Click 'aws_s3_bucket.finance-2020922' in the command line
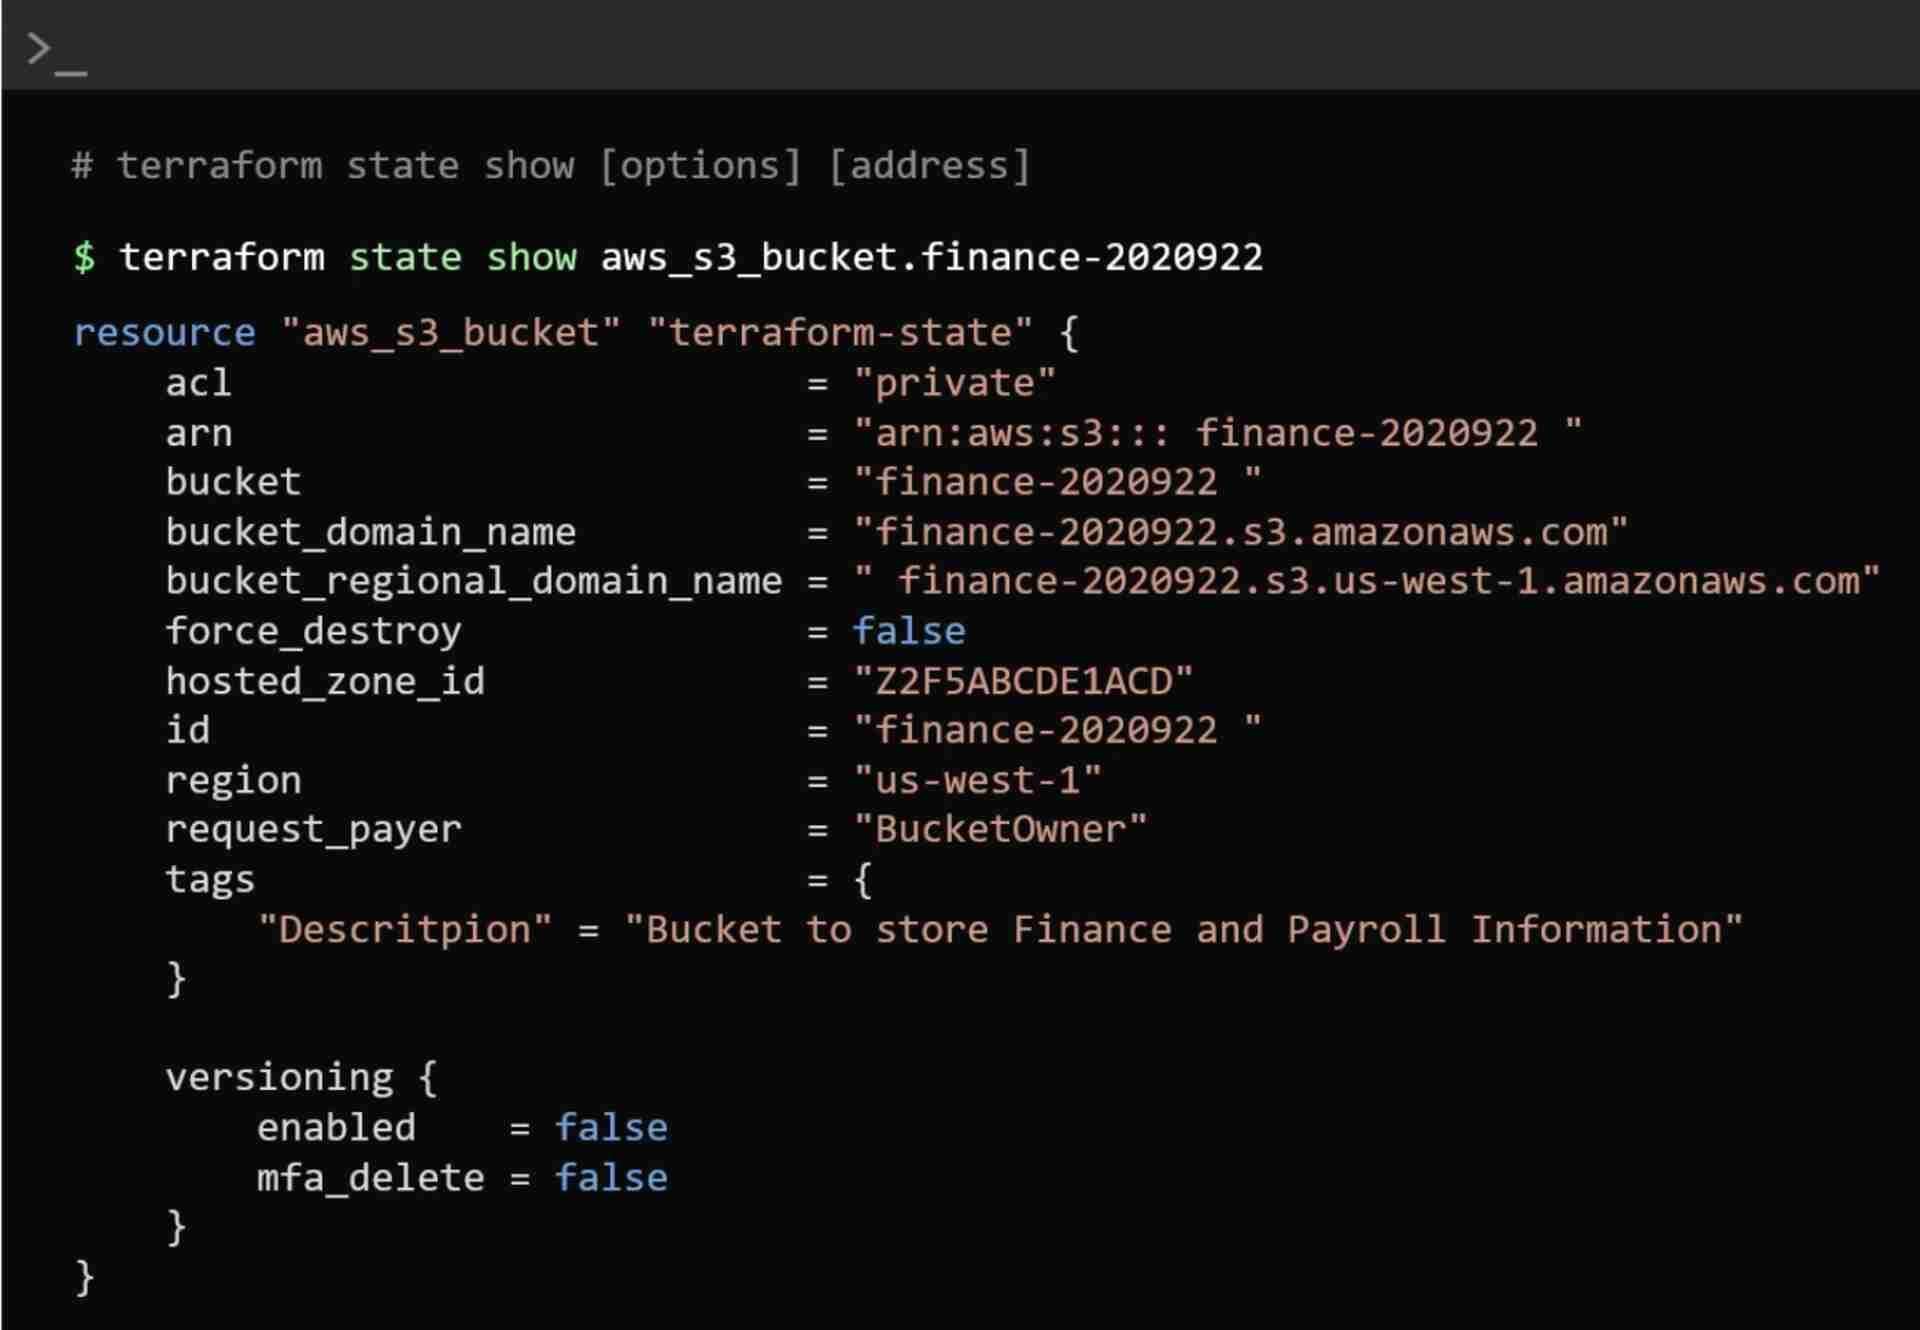Viewport: 1920px width, 1330px height. 932,258
